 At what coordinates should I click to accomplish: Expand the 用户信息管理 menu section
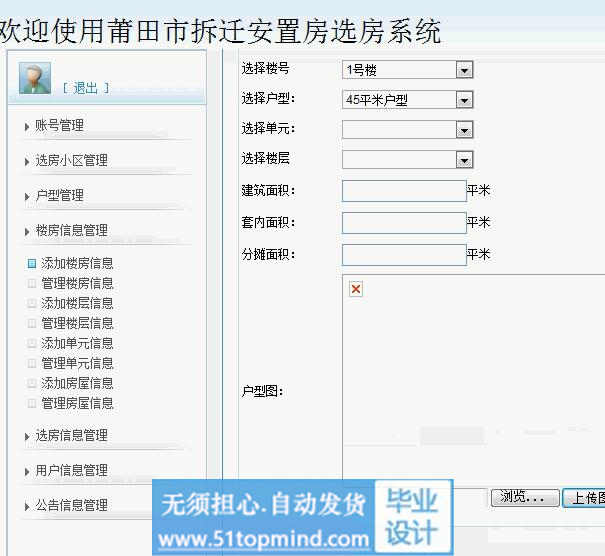pos(71,471)
